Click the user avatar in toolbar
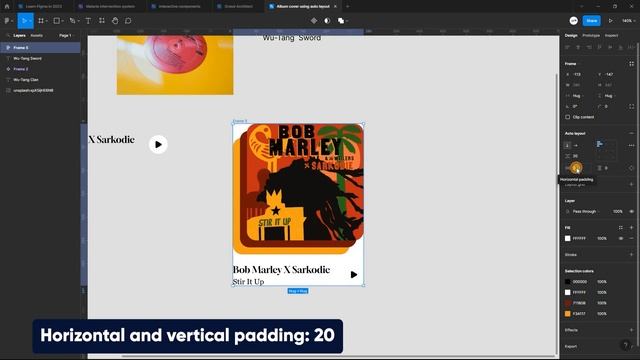The image size is (640, 360). (x=573, y=21)
